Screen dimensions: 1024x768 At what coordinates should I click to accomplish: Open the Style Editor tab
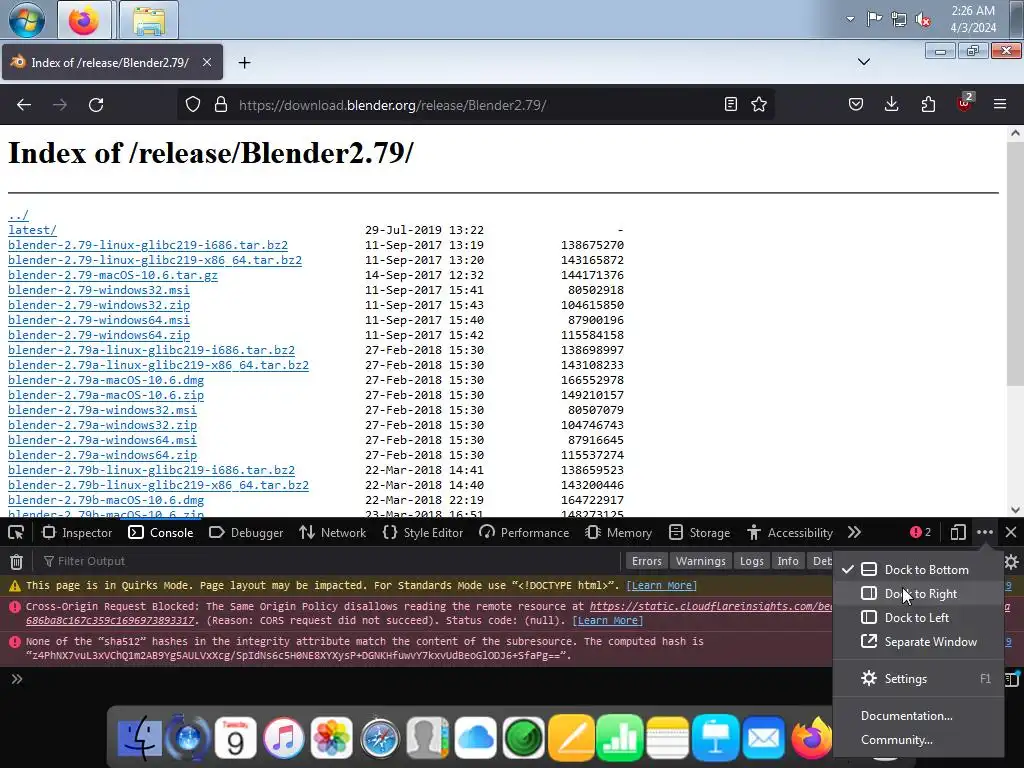(x=423, y=533)
